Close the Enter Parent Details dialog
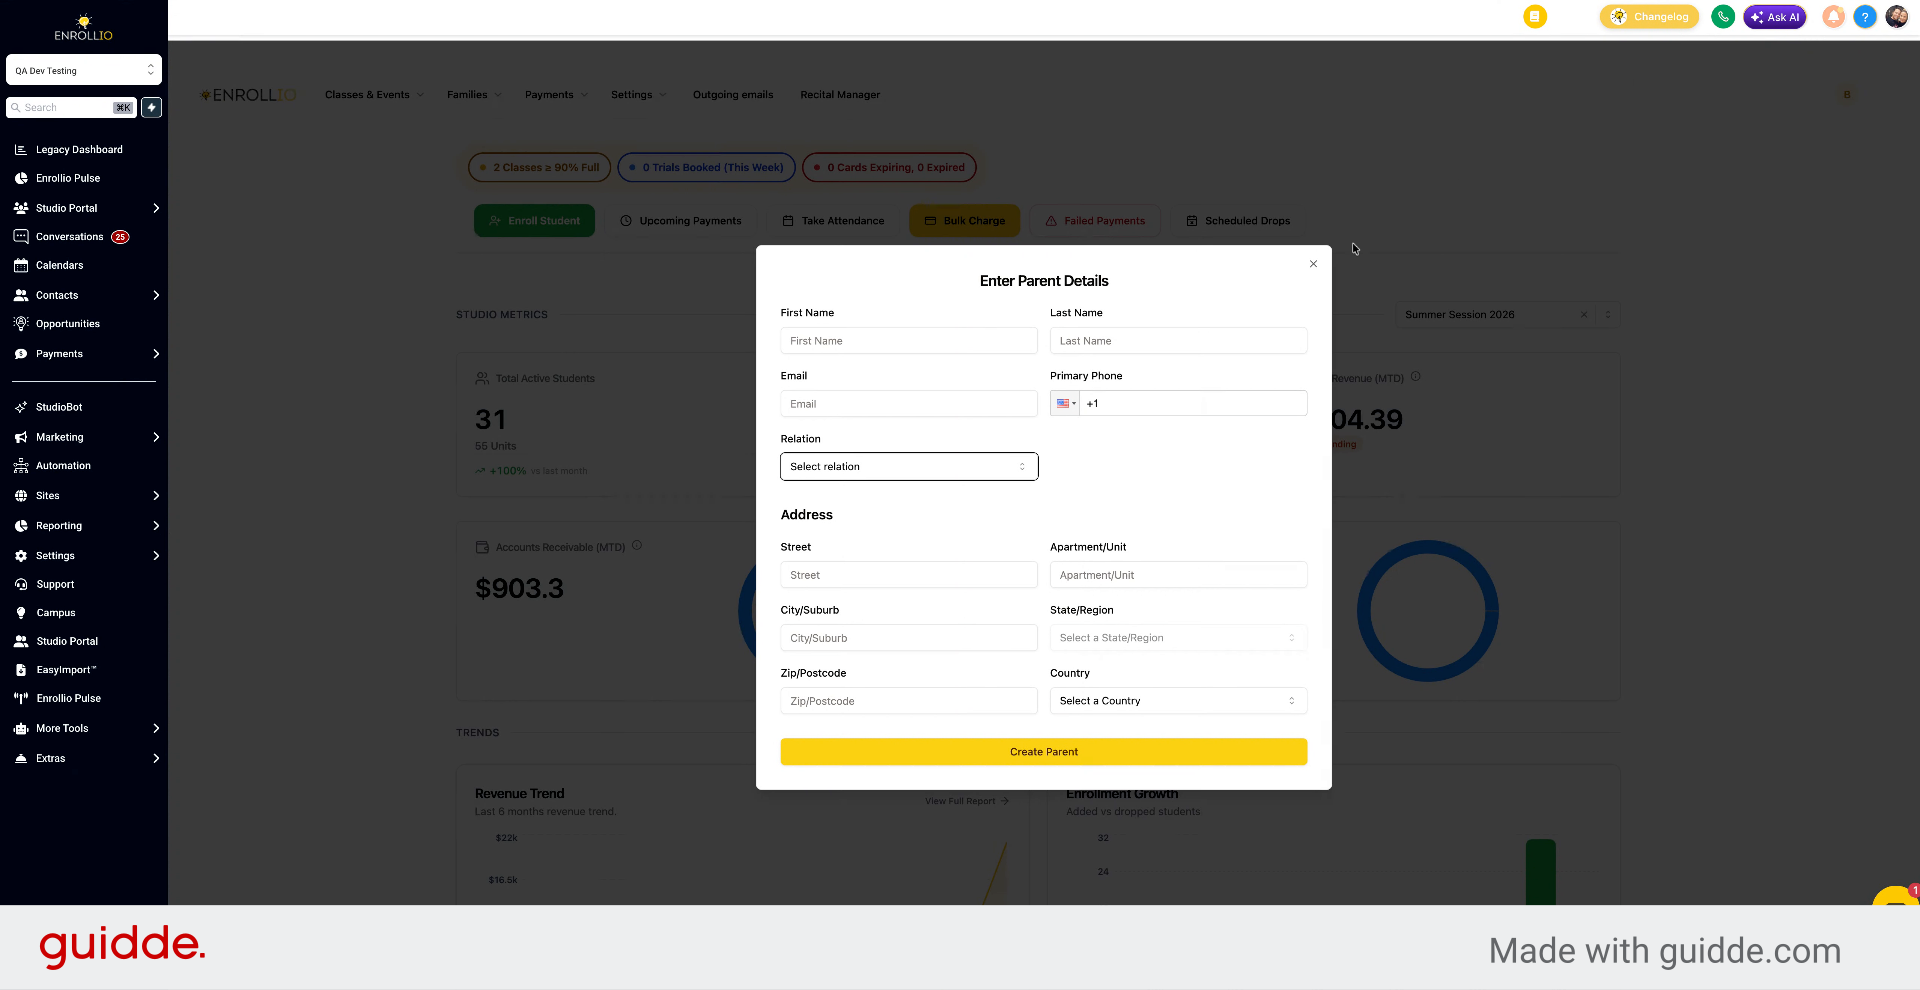 pyautogui.click(x=1313, y=264)
